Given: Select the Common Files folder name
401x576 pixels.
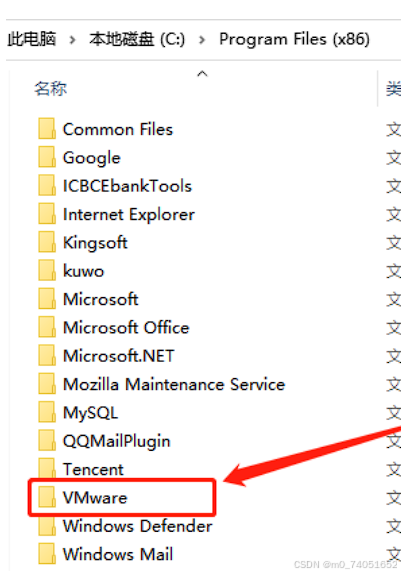Looking at the screenshot, I should tap(118, 130).
